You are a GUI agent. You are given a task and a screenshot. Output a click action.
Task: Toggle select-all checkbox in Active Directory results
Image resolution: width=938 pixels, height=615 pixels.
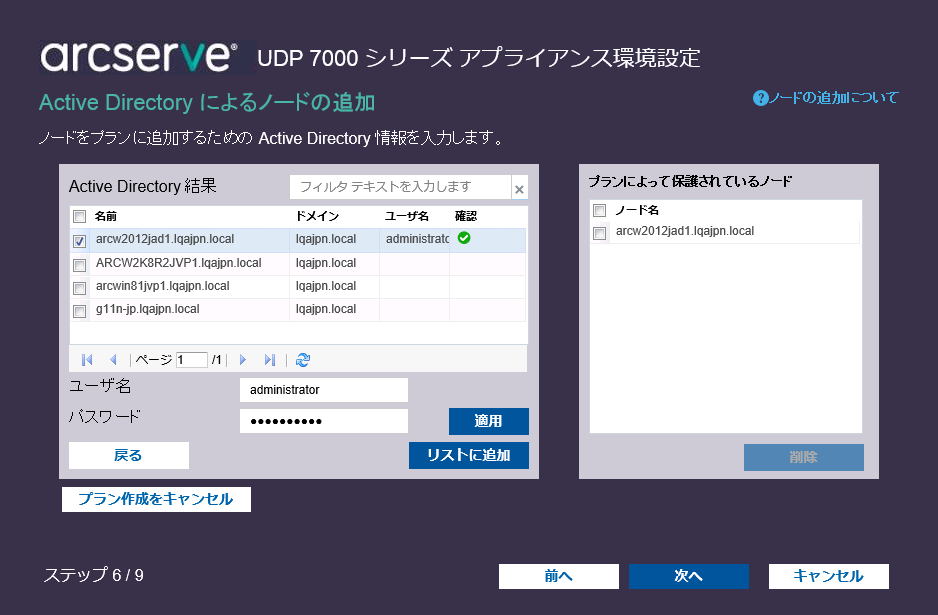pyautogui.click(x=80, y=217)
